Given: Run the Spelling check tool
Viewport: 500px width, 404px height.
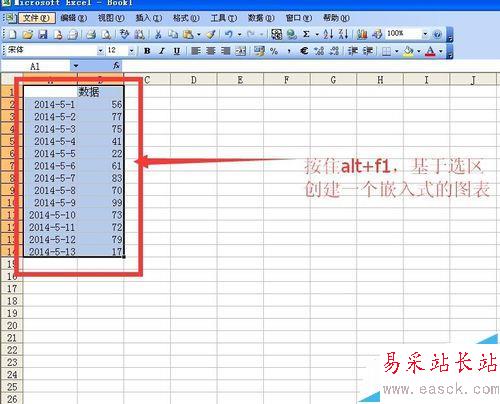Looking at the screenshot, I should (124, 34).
